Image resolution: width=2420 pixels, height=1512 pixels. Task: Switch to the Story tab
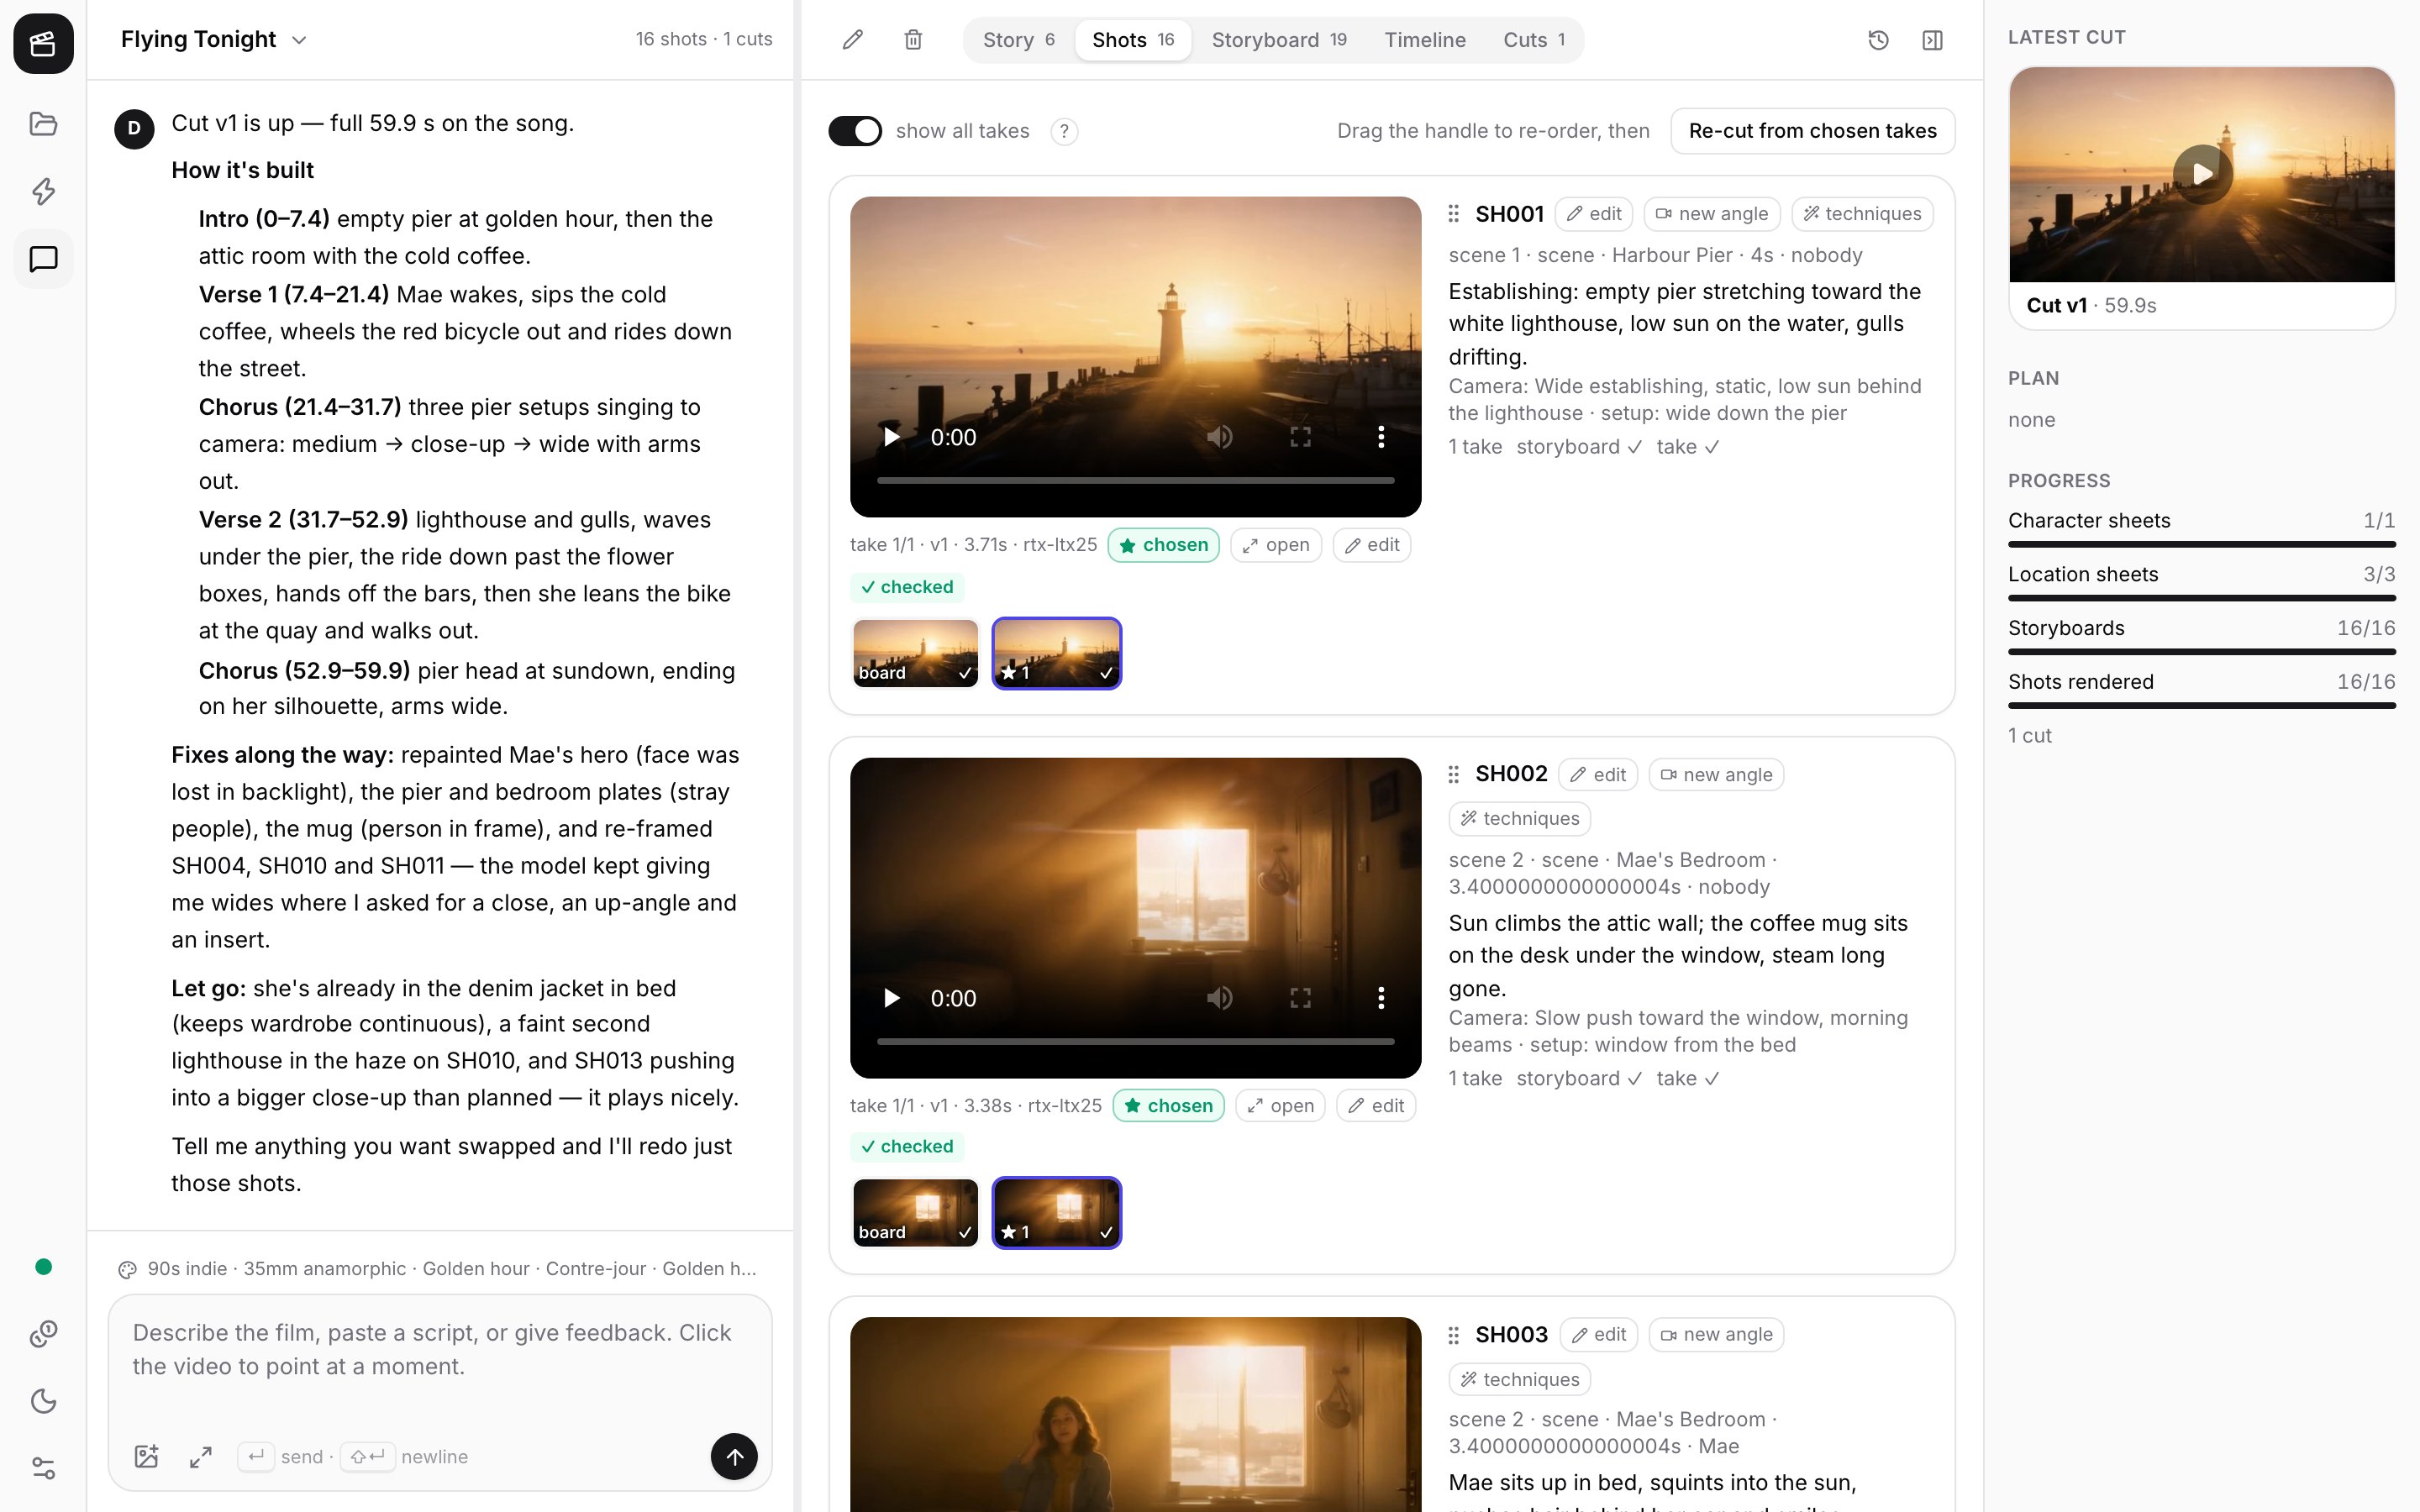pyautogui.click(x=1018, y=40)
